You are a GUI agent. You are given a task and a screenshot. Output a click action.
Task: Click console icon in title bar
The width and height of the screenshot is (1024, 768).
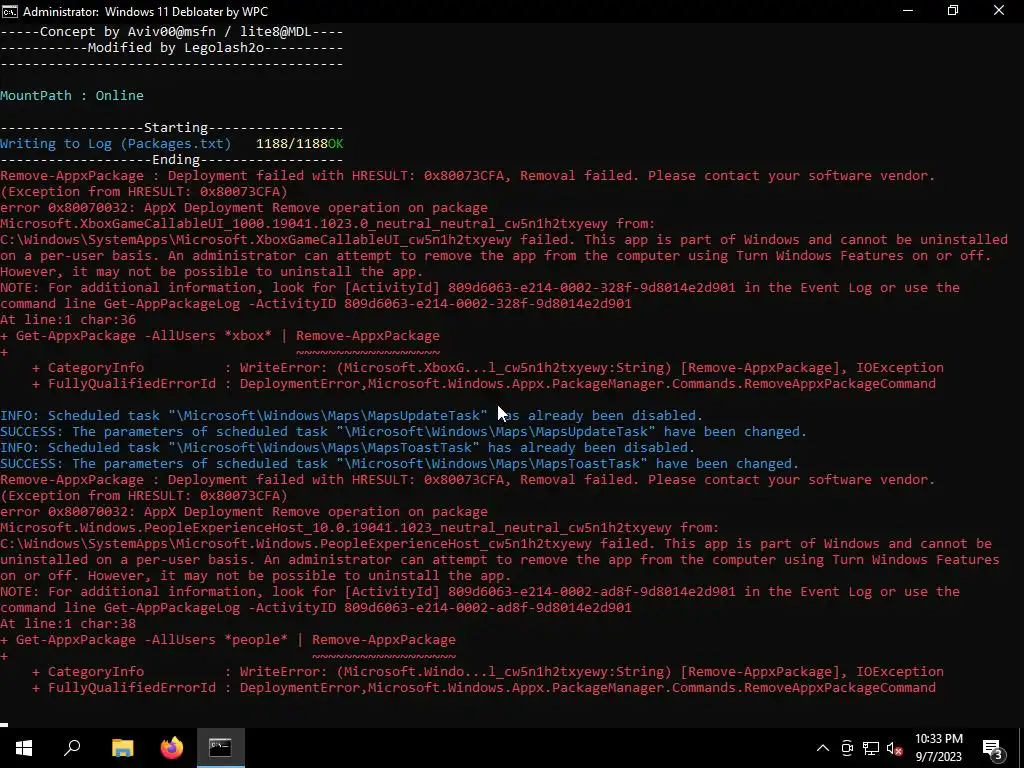(x=10, y=11)
